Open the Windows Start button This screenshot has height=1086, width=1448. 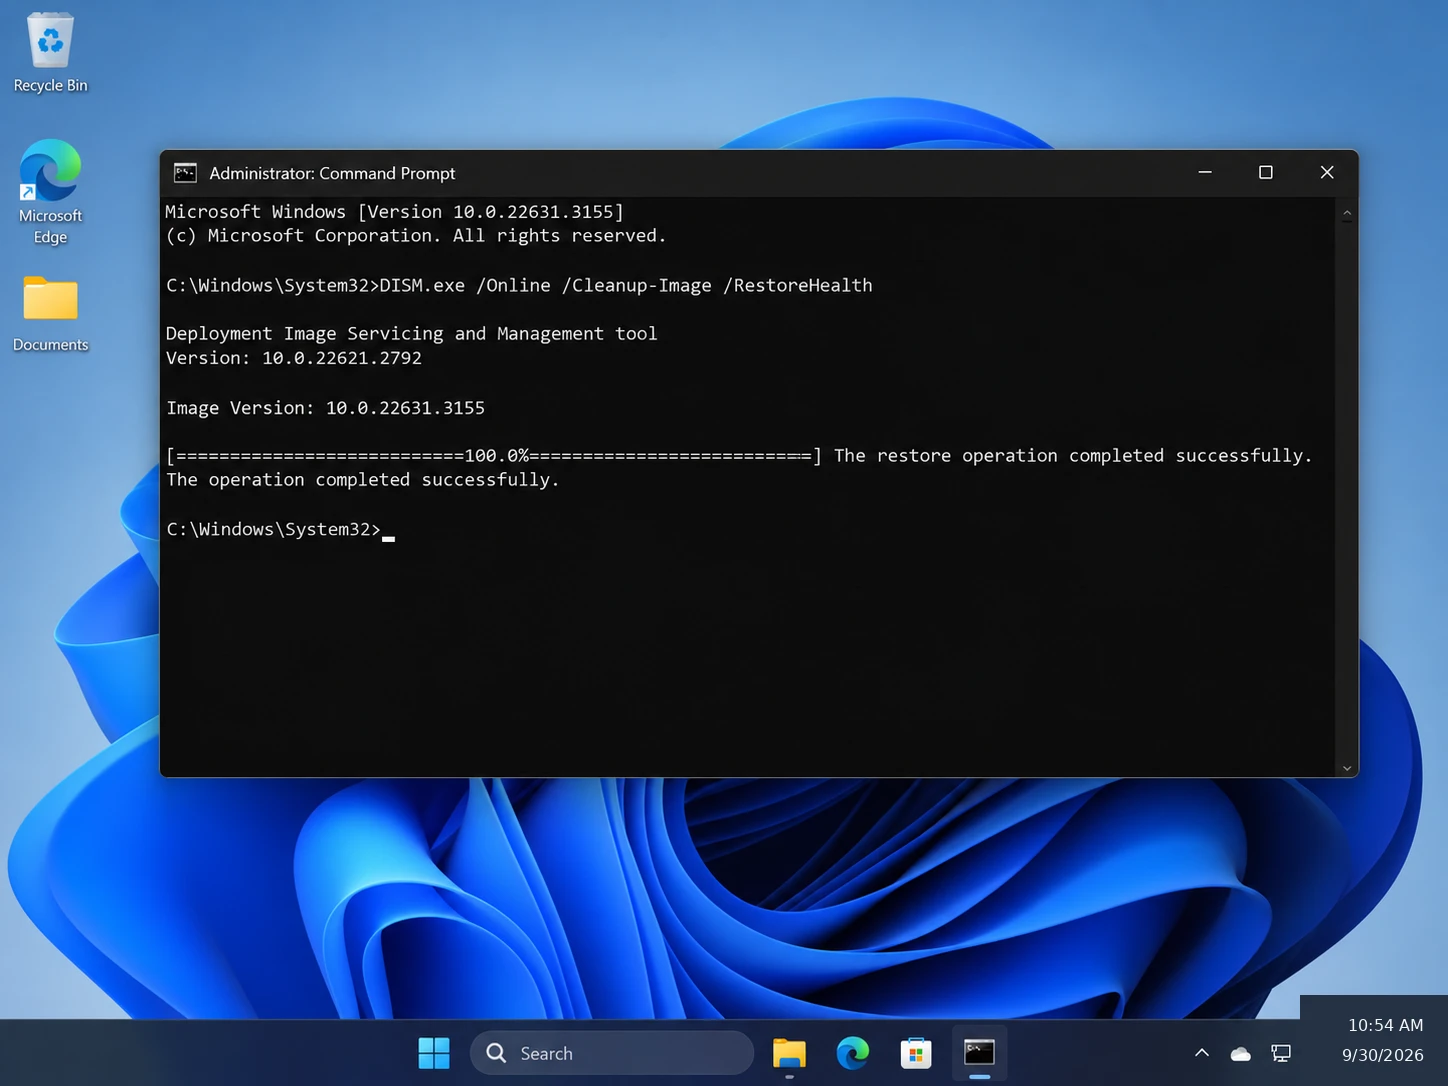[434, 1053]
